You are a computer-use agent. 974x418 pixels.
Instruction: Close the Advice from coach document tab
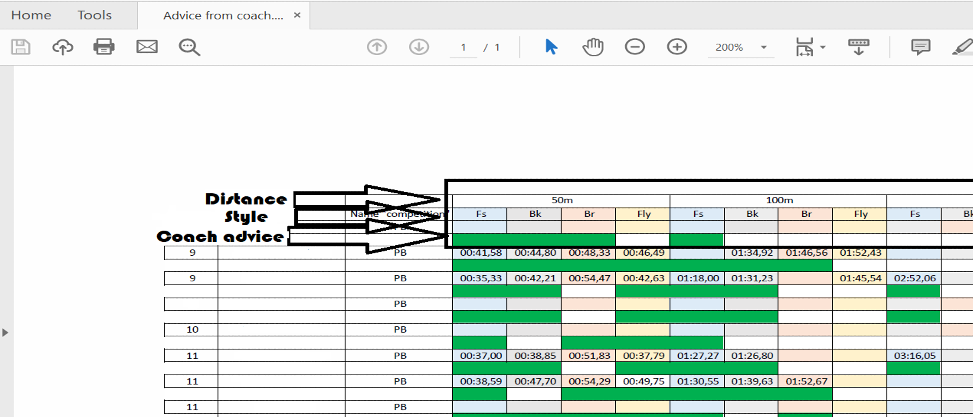(297, 15)
